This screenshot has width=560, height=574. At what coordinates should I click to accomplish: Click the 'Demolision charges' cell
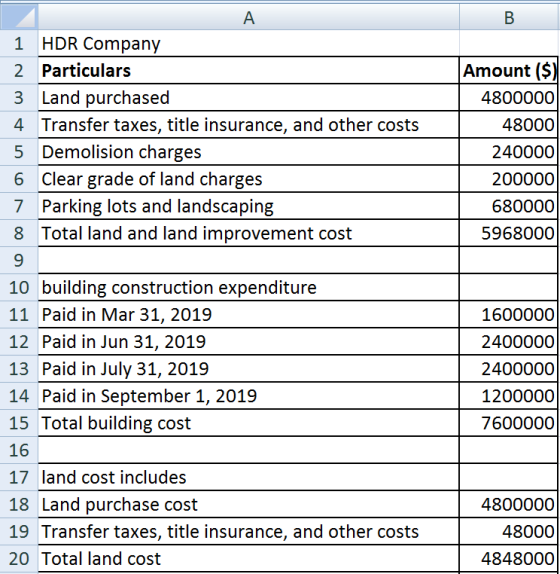point(249,152)
